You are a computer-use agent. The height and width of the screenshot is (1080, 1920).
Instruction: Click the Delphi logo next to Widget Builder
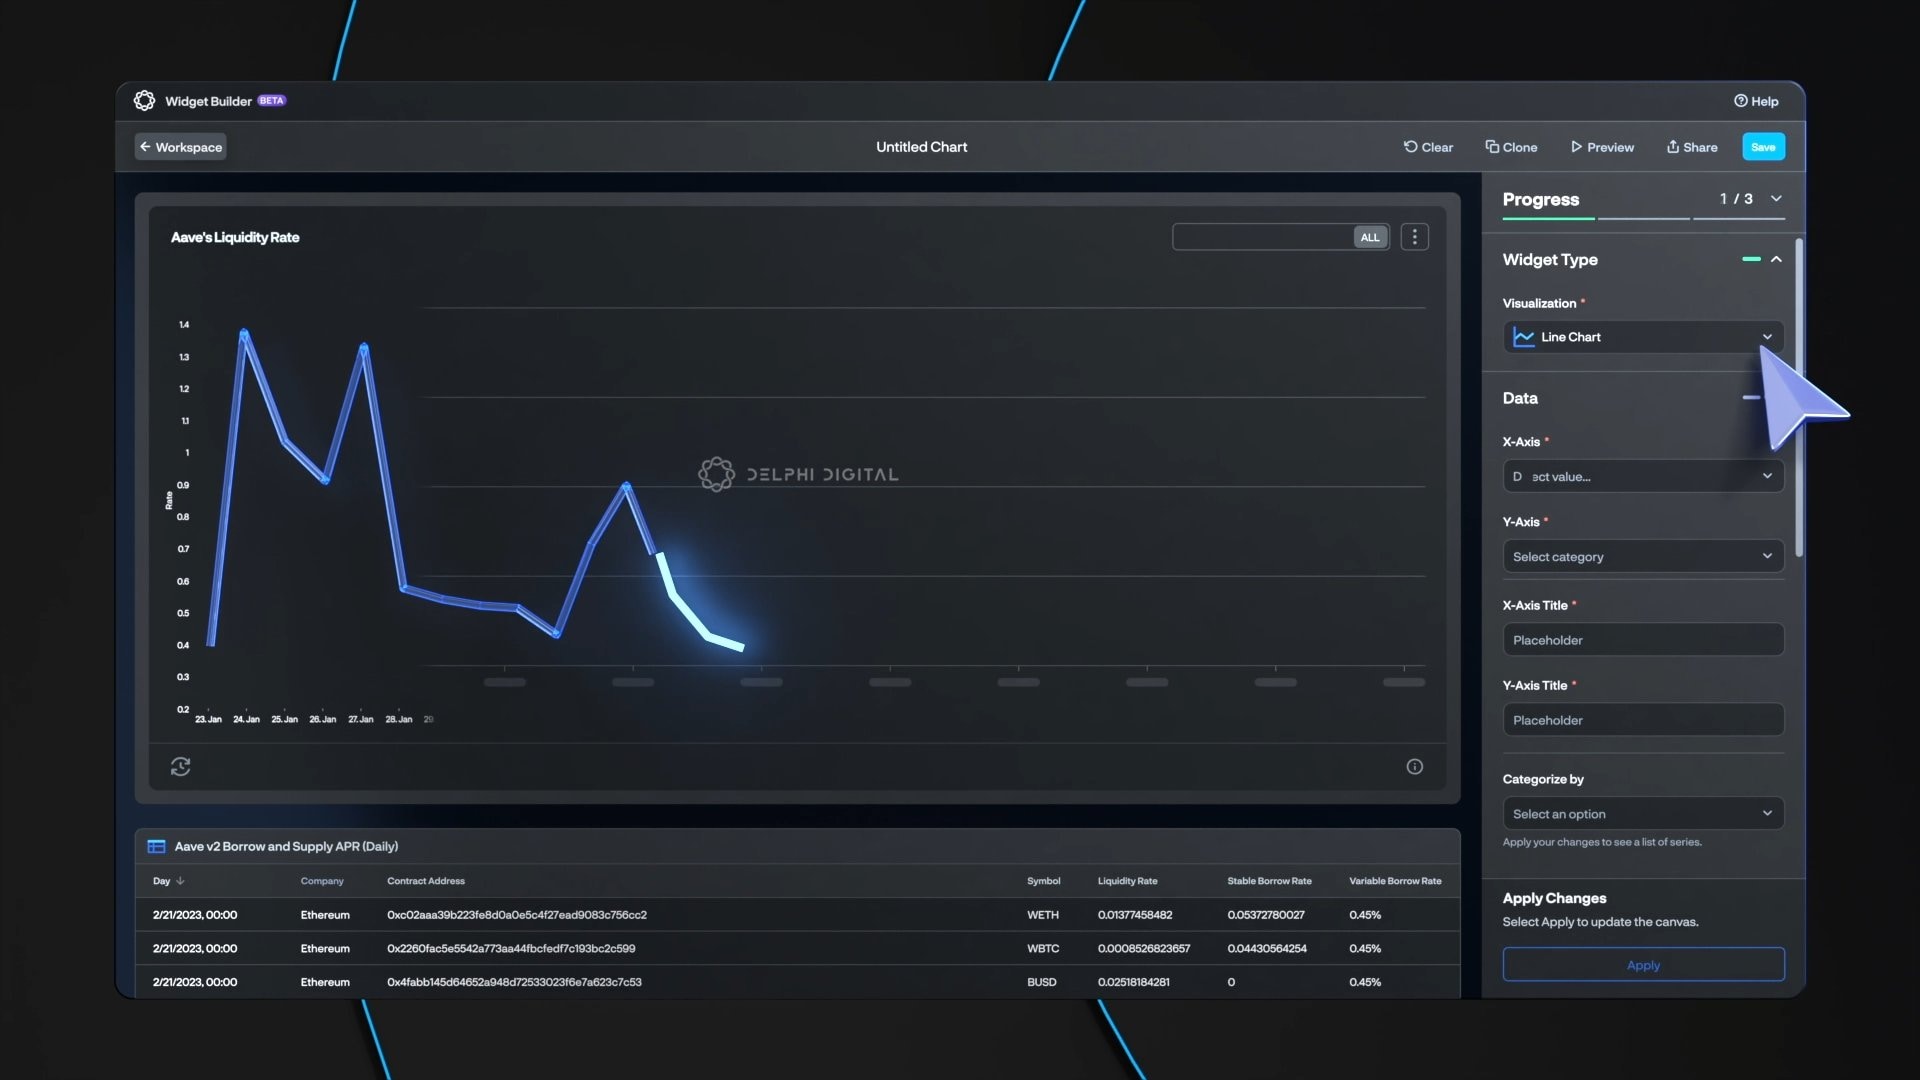tap(144, 101)
